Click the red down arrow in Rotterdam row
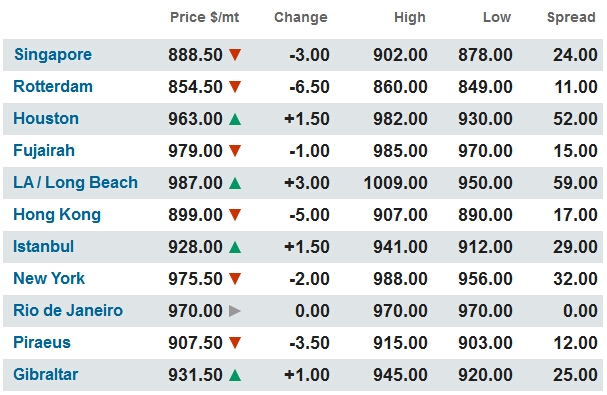Viewport: 607px width, 395px height. pos(235,87)
